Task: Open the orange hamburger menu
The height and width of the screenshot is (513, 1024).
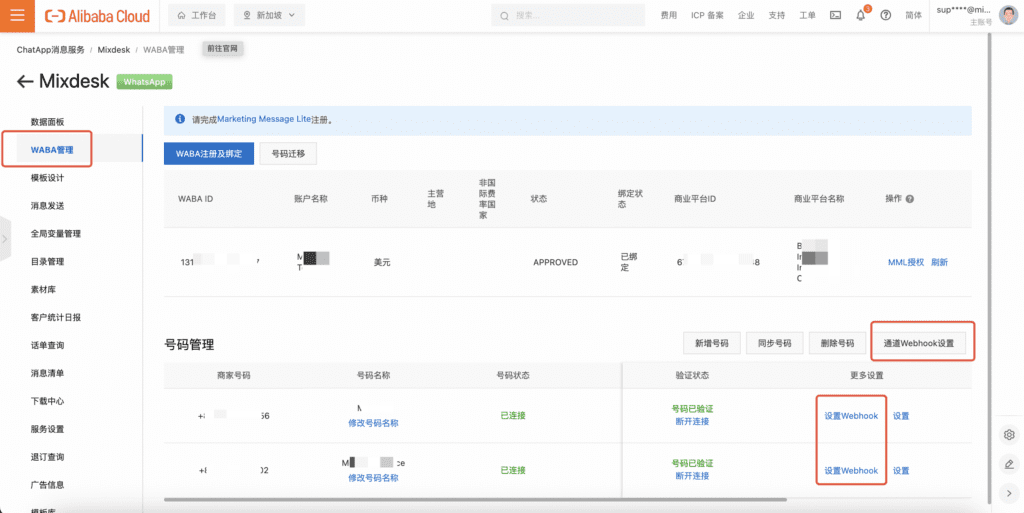Action: 17,16
